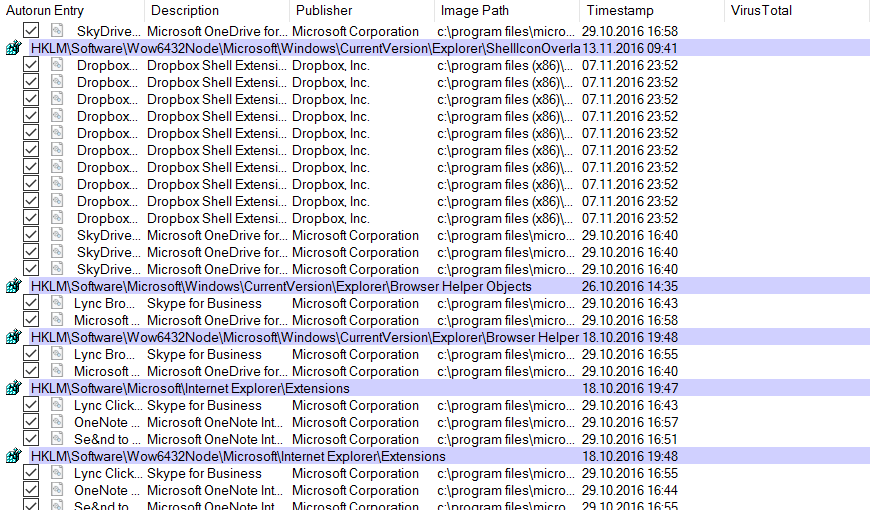The image size is (875, 510).
Task: Toggle checkbox of Microsoft BHO entry at 16:40
Action: coord(31,371)
